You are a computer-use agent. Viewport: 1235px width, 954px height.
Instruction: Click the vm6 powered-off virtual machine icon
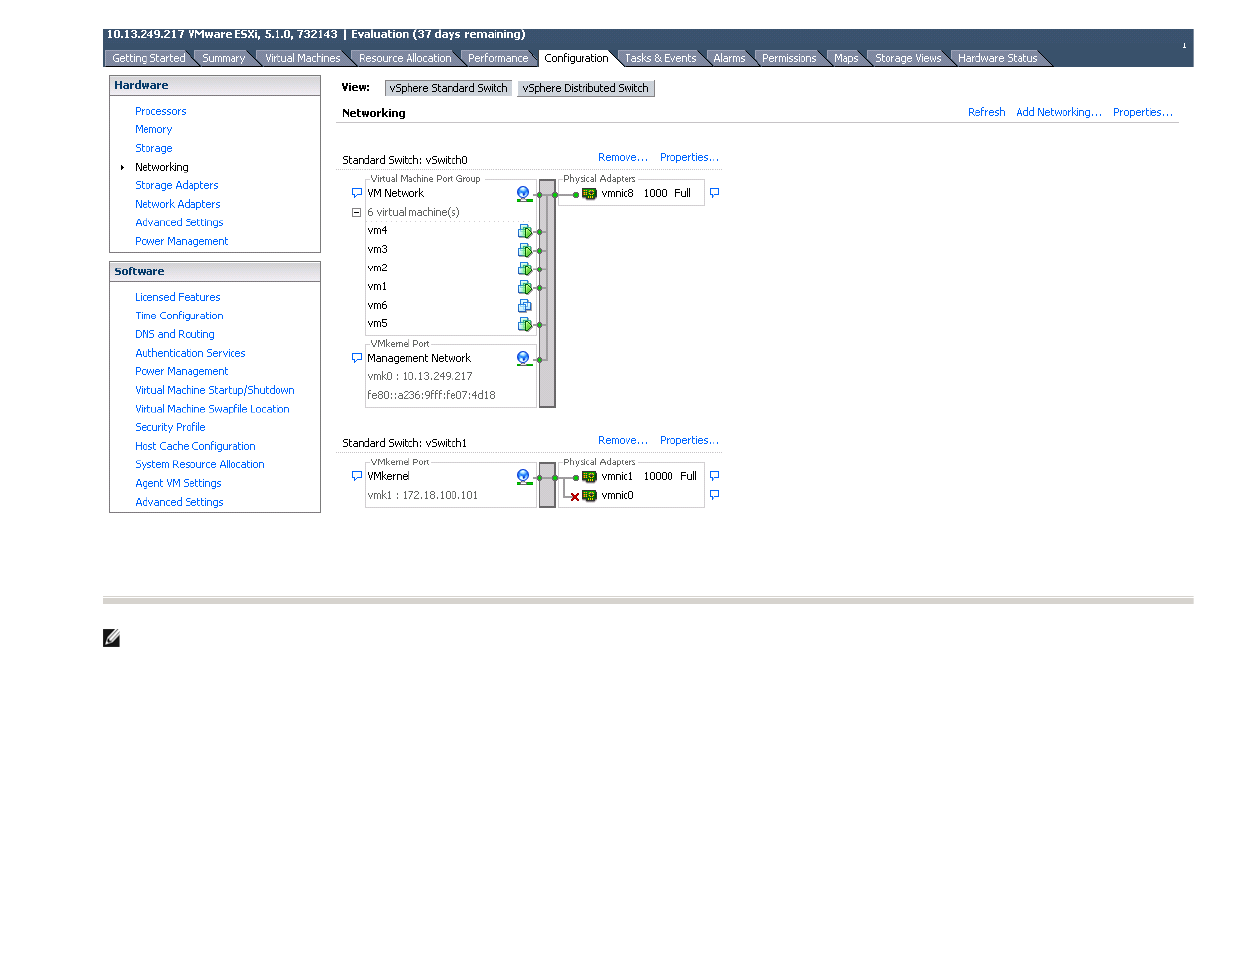click(x=524, y=306)
